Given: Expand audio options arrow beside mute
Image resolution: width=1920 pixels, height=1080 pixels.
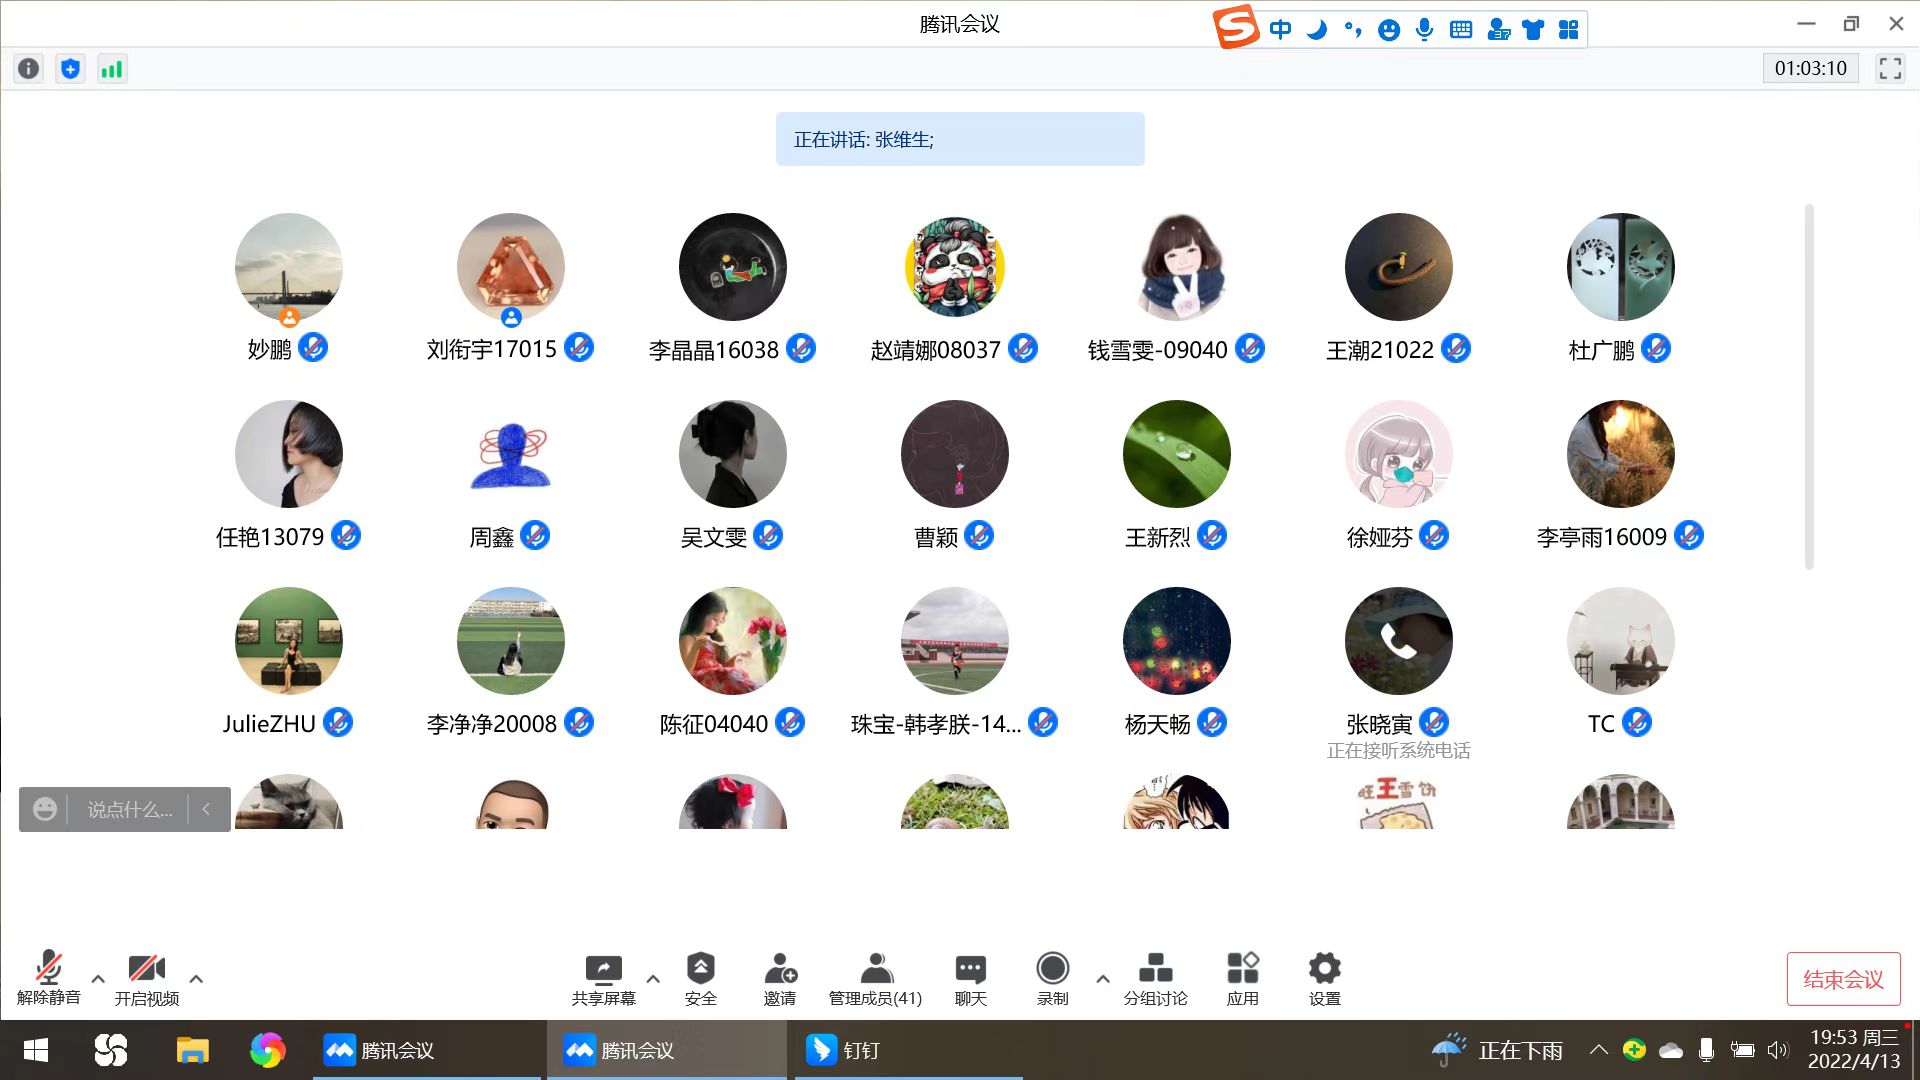Looking at the screenshot, I should coord(98,979).
